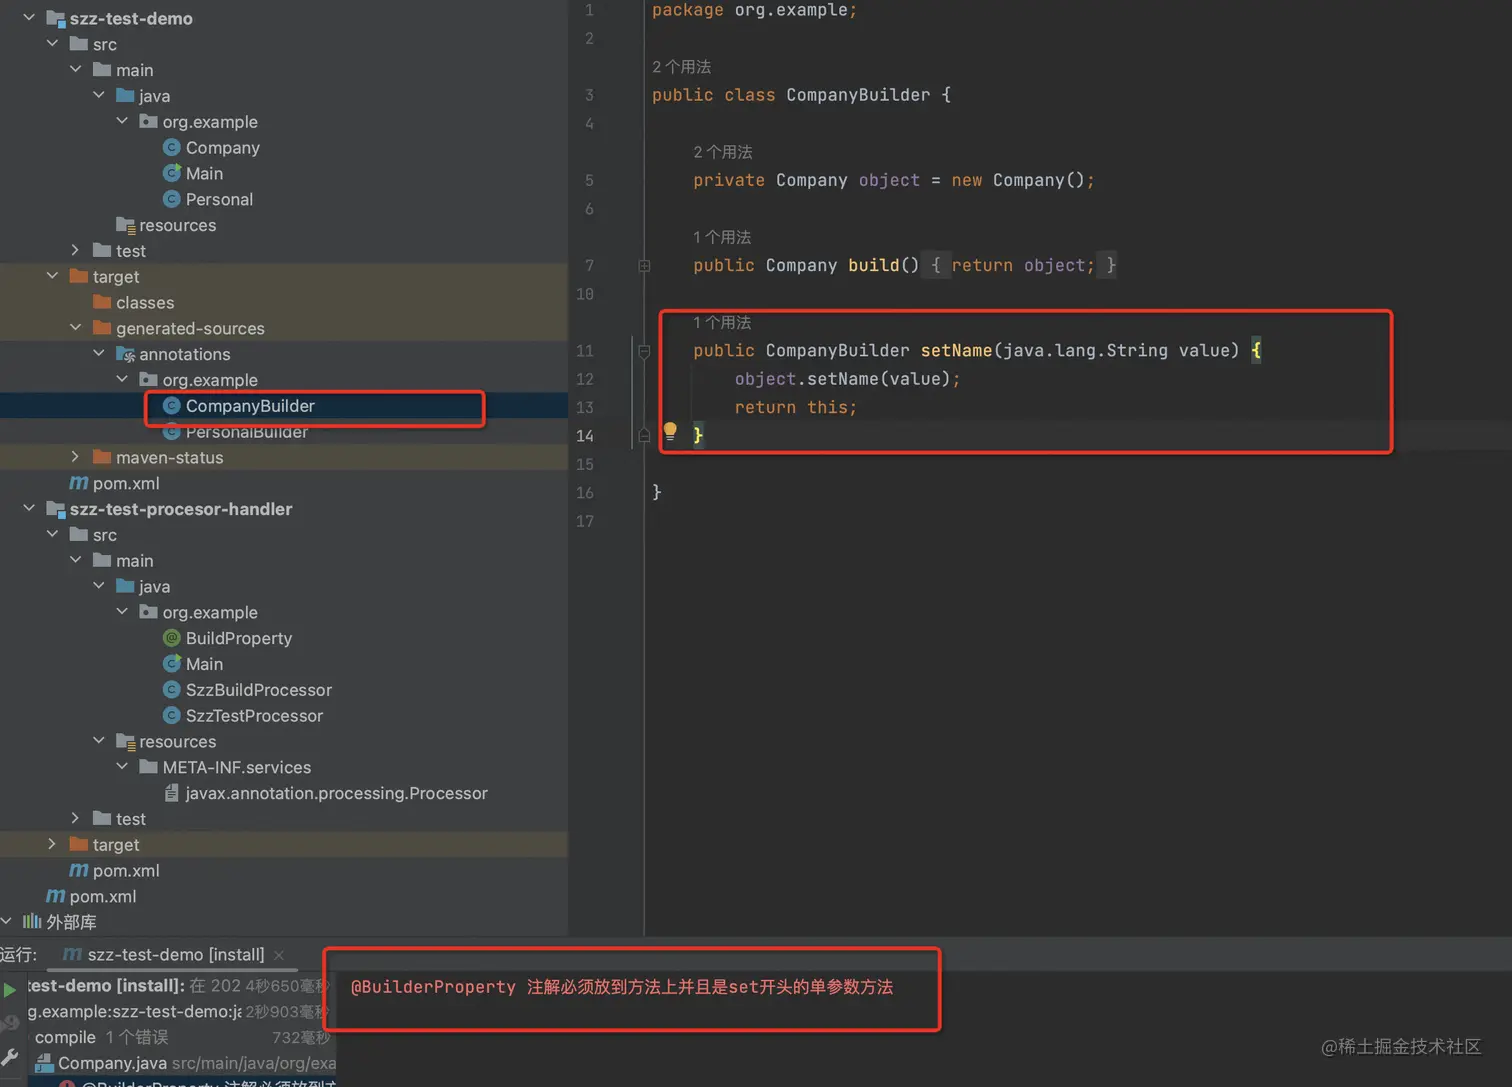
Task: Click 'object.setName(value);' on line 12
Action: point(847,379)
